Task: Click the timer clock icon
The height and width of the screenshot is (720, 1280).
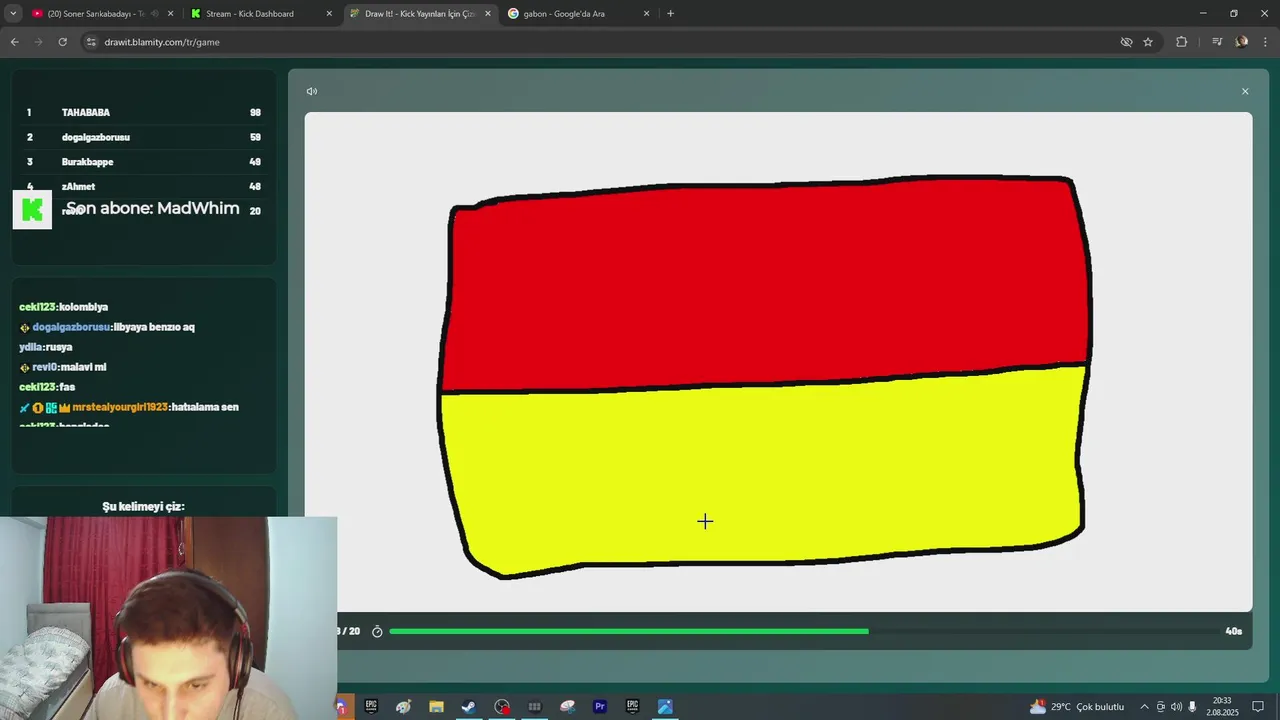Action: (377, 631)
